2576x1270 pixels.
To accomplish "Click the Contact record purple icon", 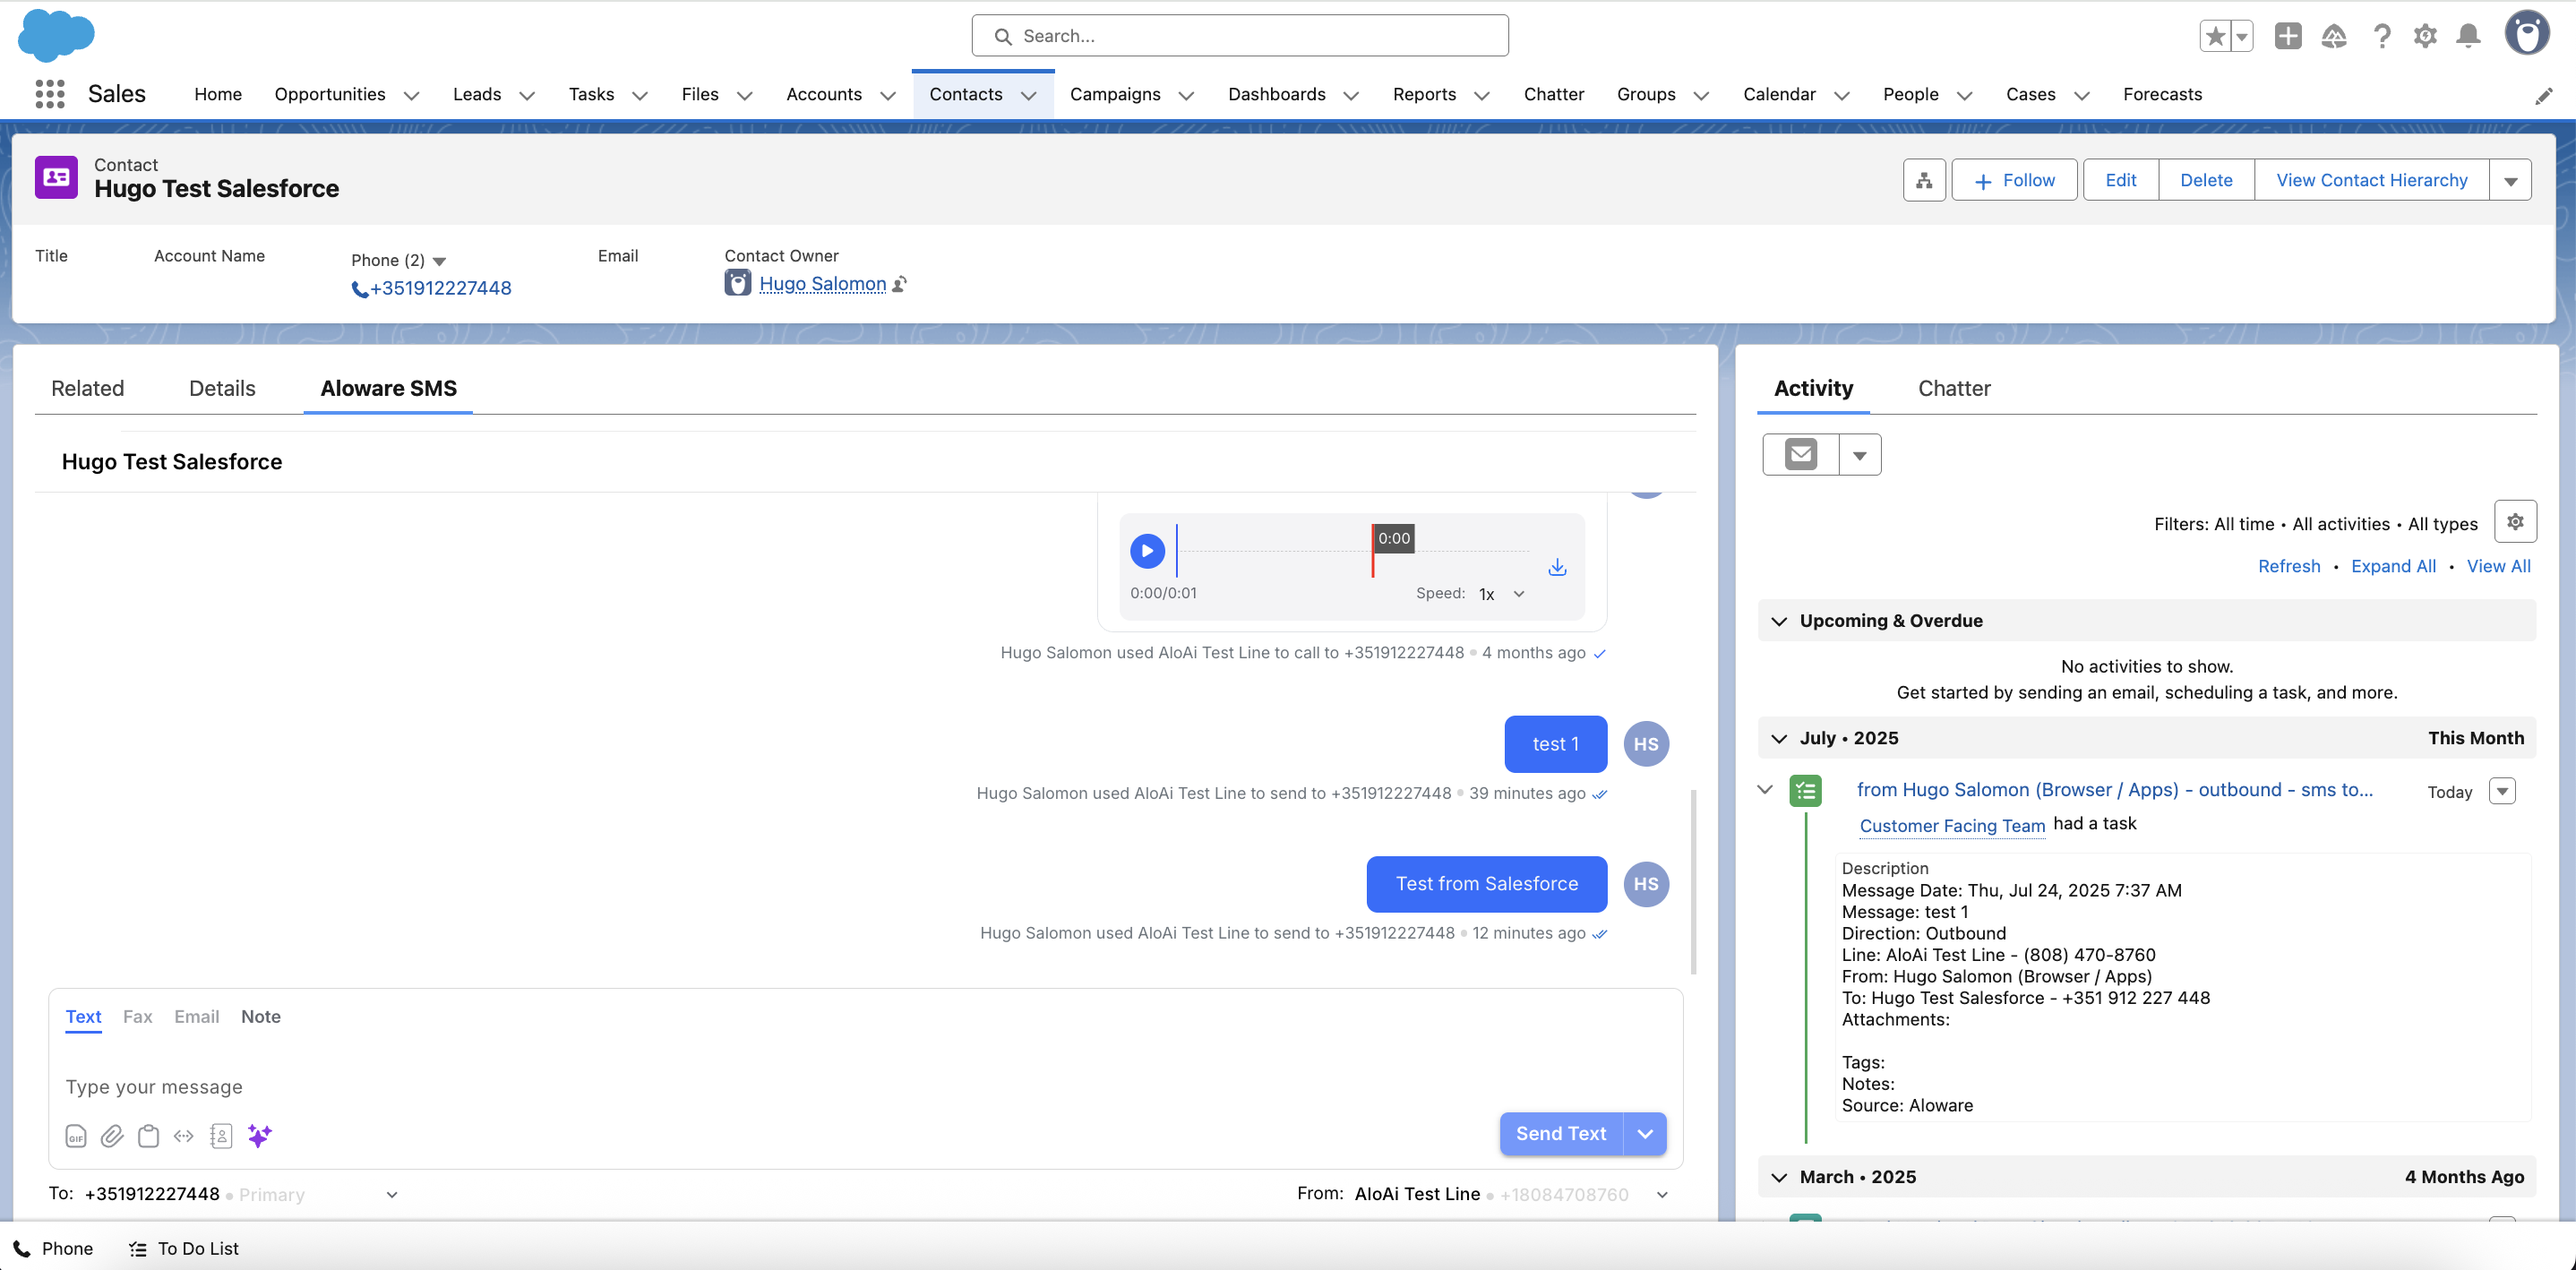I will point(56,177).
